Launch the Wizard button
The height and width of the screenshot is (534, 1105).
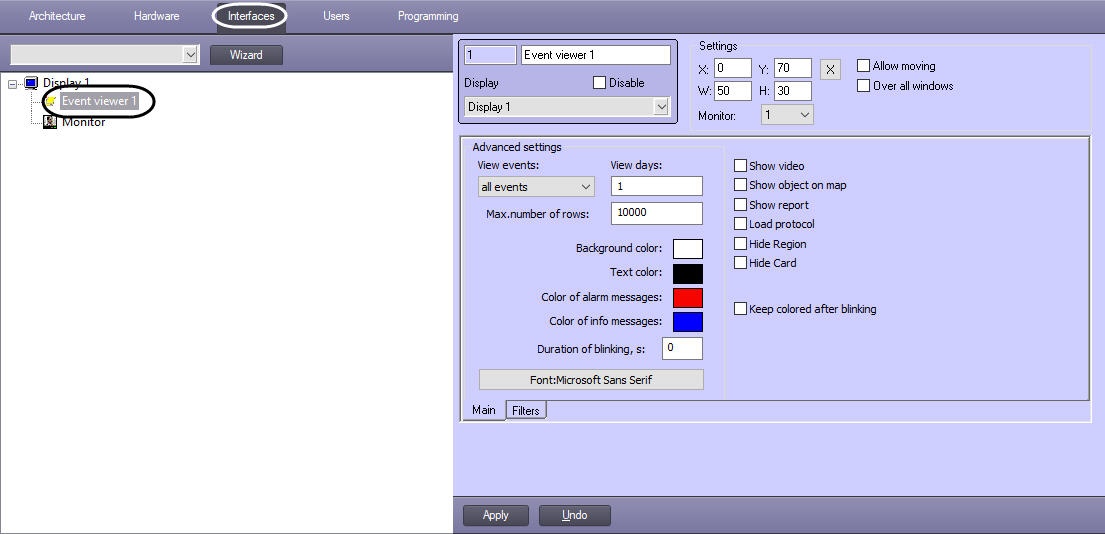tap(246, 55)
